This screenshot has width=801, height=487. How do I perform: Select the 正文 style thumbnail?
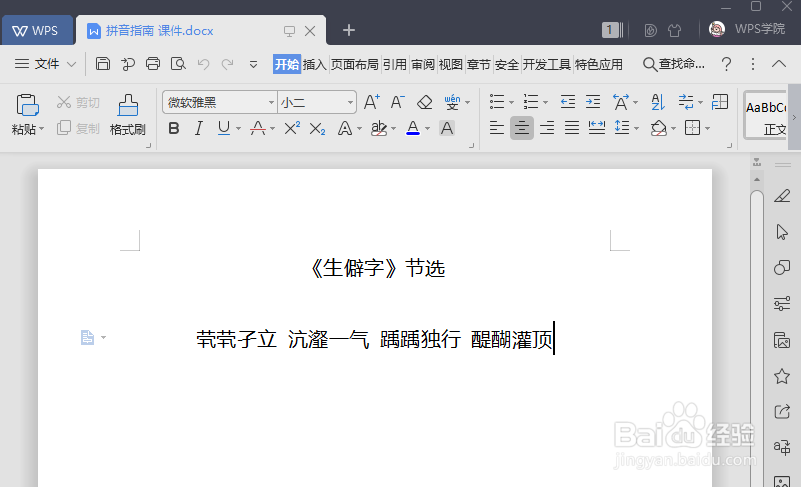click(x=766, y=115)
